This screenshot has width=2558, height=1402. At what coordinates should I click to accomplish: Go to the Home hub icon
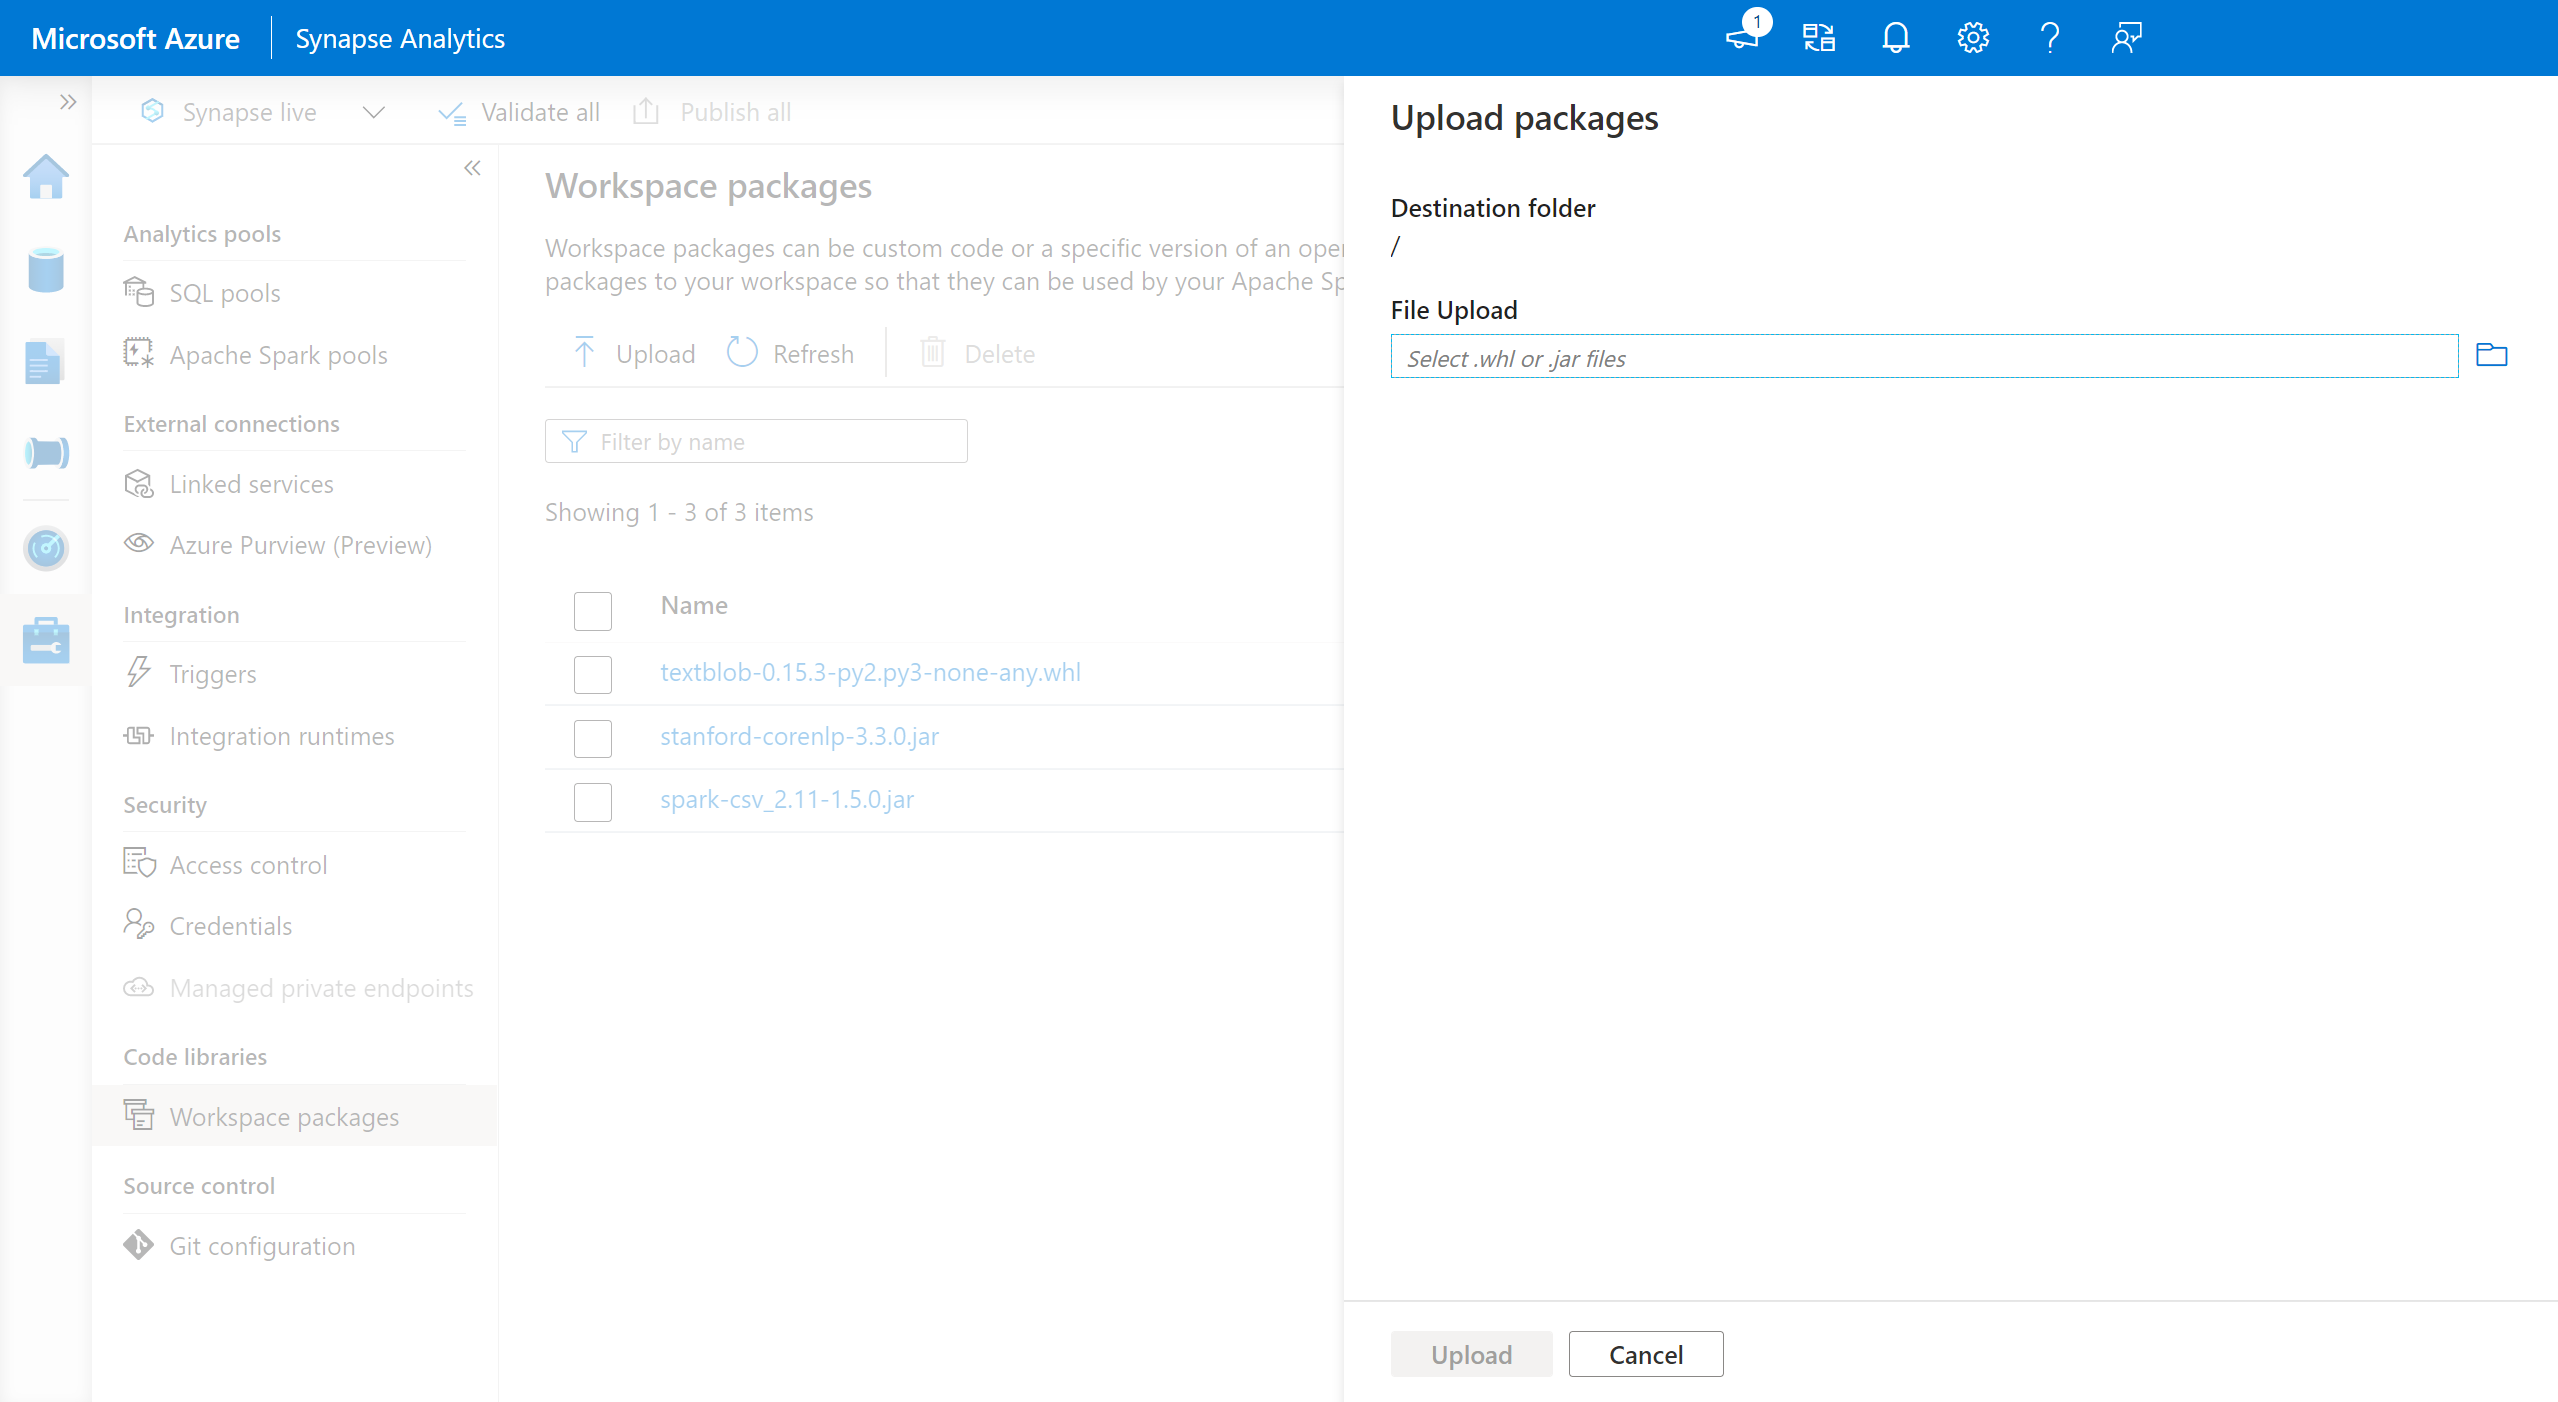(46, 178)
